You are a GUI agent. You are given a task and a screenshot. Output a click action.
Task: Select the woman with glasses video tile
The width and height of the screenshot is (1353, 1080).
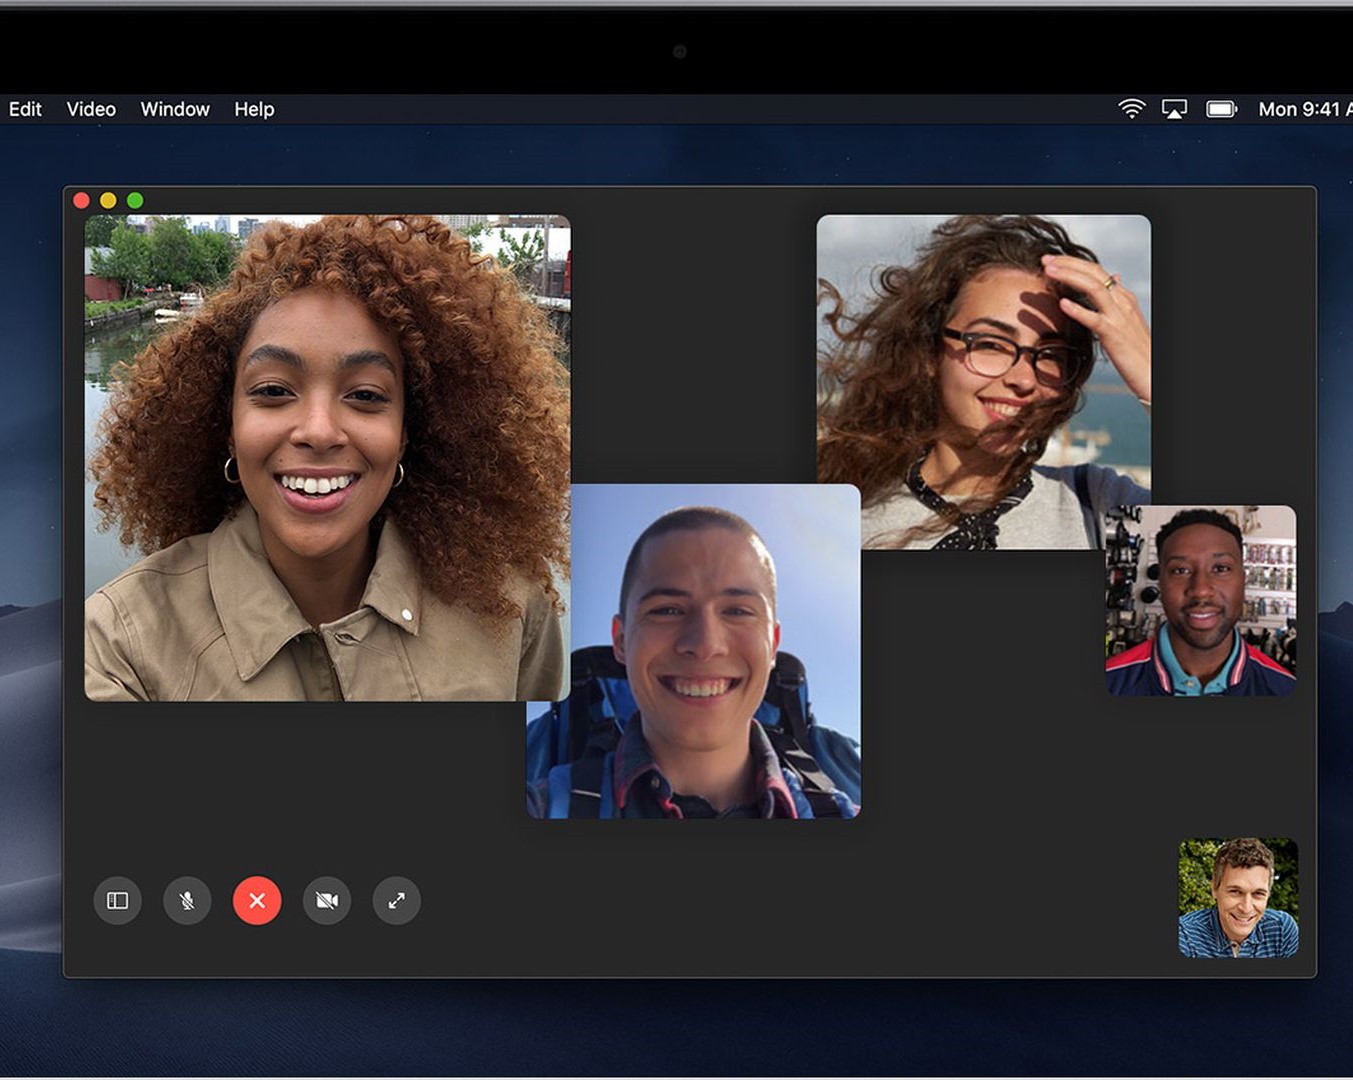983,382
